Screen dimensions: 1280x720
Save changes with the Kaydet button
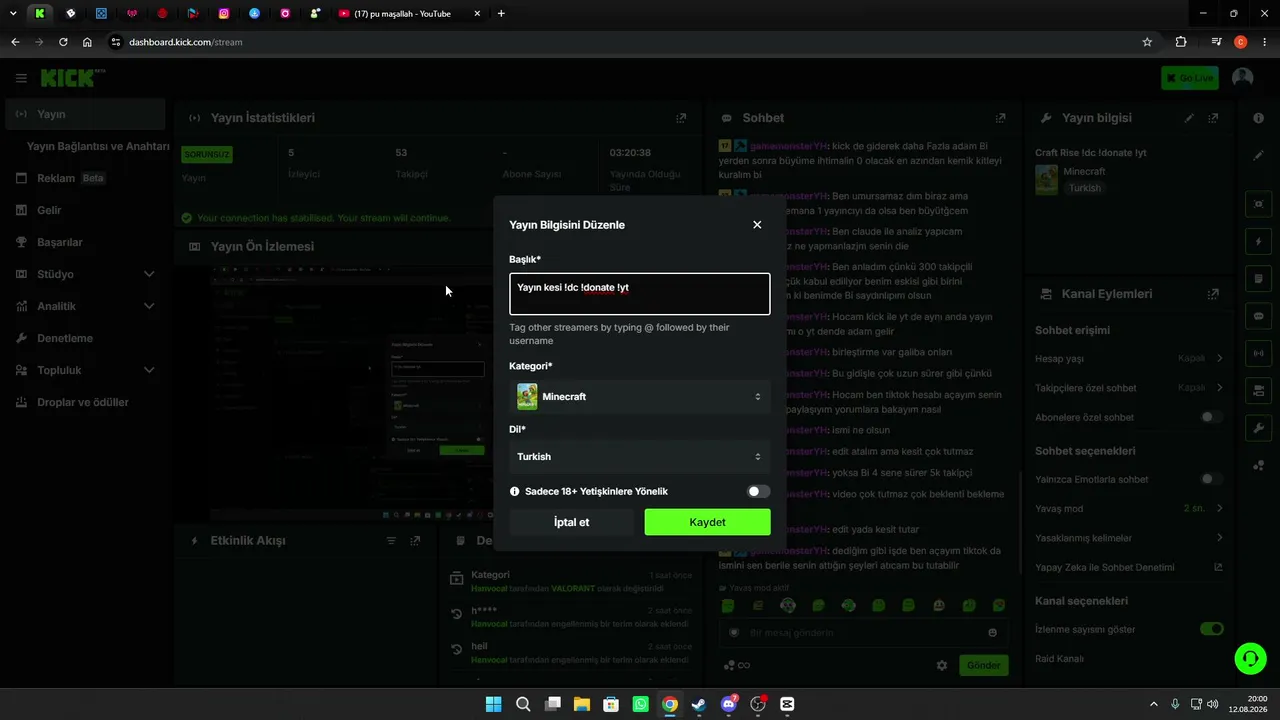coord(708,522)
